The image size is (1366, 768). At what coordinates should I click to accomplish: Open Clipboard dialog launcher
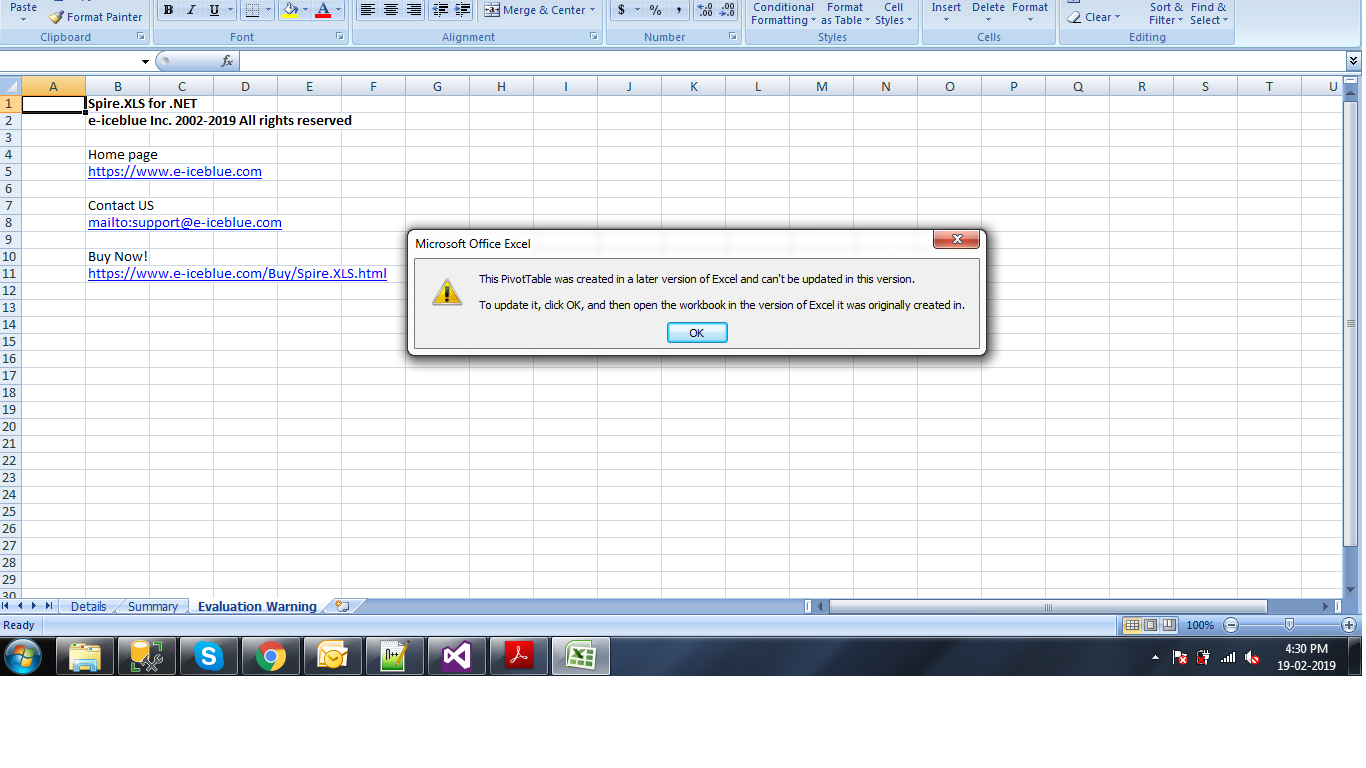click(x=141, y=37)
